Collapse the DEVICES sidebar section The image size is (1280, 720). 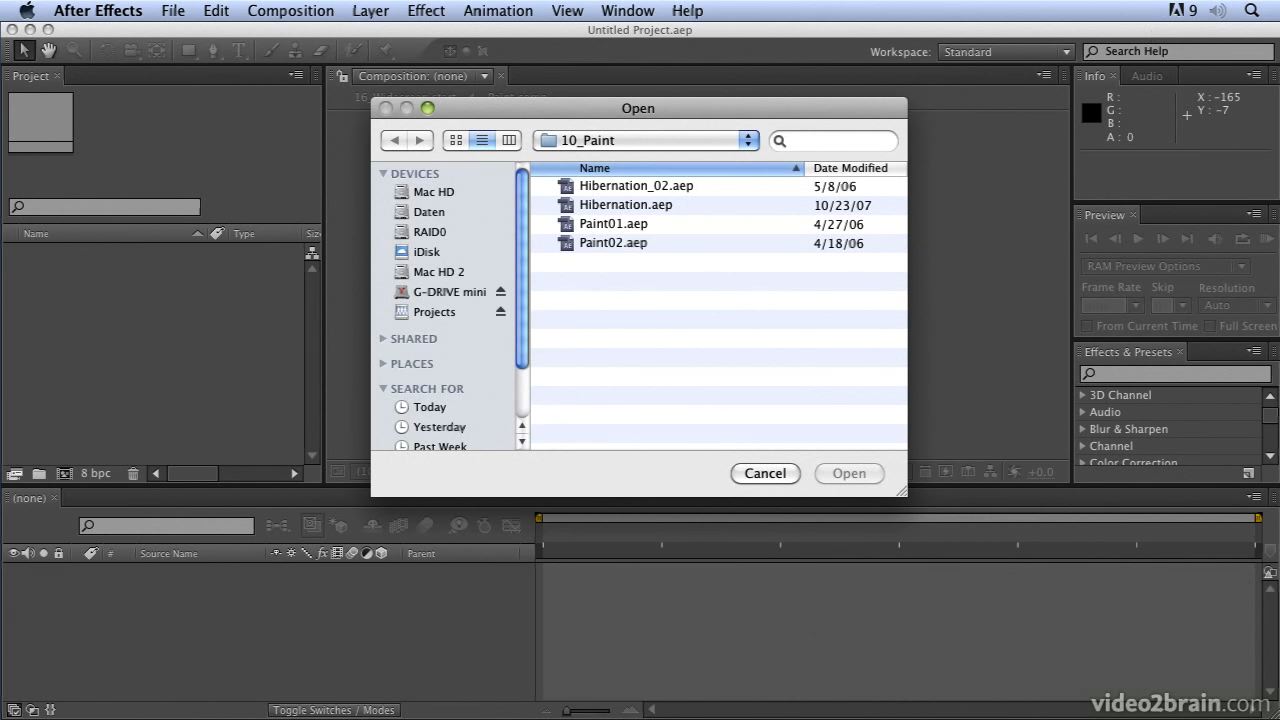tap(383, 174)
